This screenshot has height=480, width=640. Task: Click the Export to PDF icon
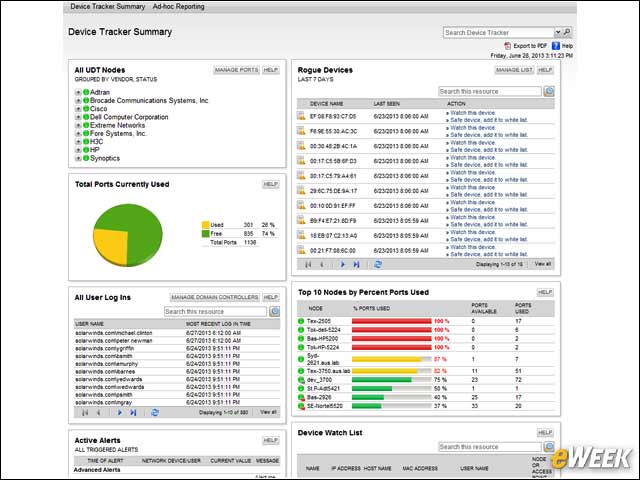(508, 46)
